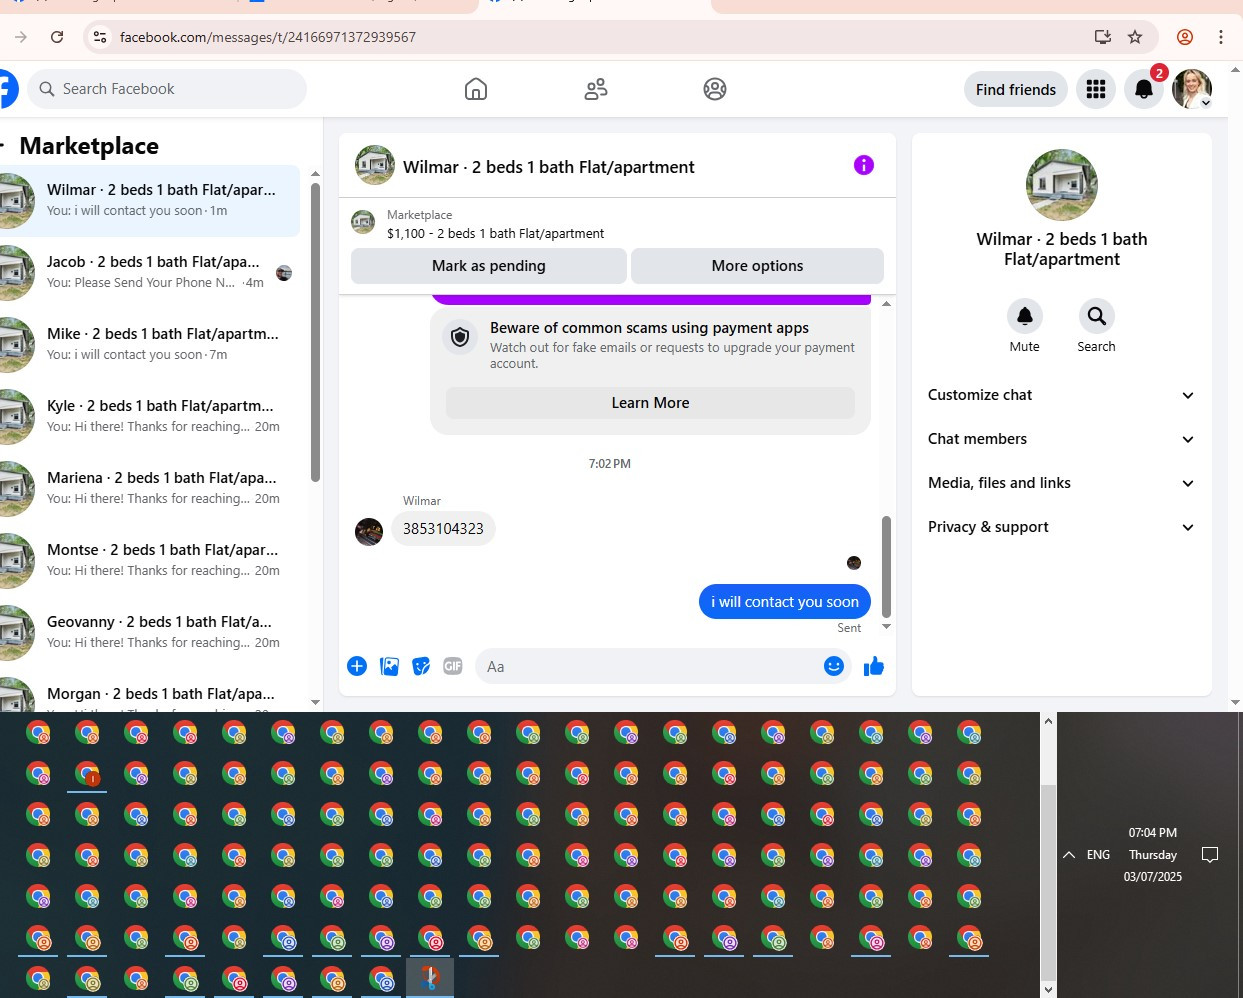Open the emoji picker in message box

click(834, 666)
